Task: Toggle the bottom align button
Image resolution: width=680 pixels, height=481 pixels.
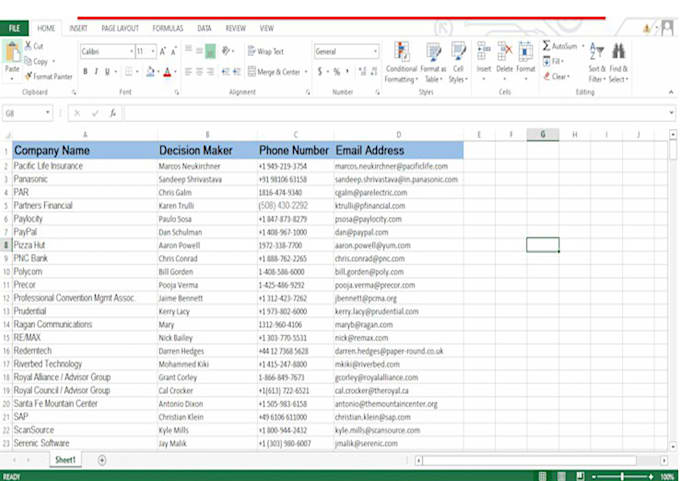Action: 210,51
